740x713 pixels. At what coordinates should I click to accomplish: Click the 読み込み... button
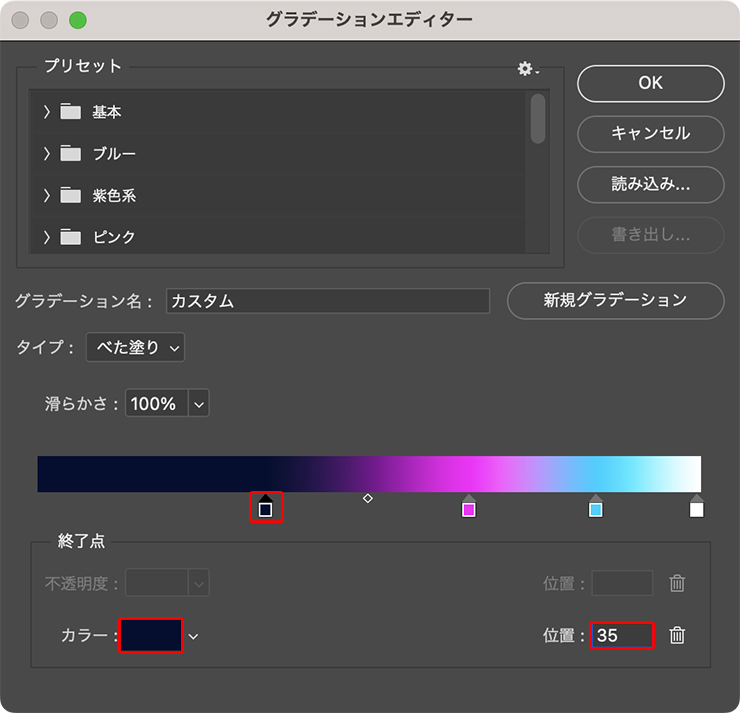[x=651, y=185]
